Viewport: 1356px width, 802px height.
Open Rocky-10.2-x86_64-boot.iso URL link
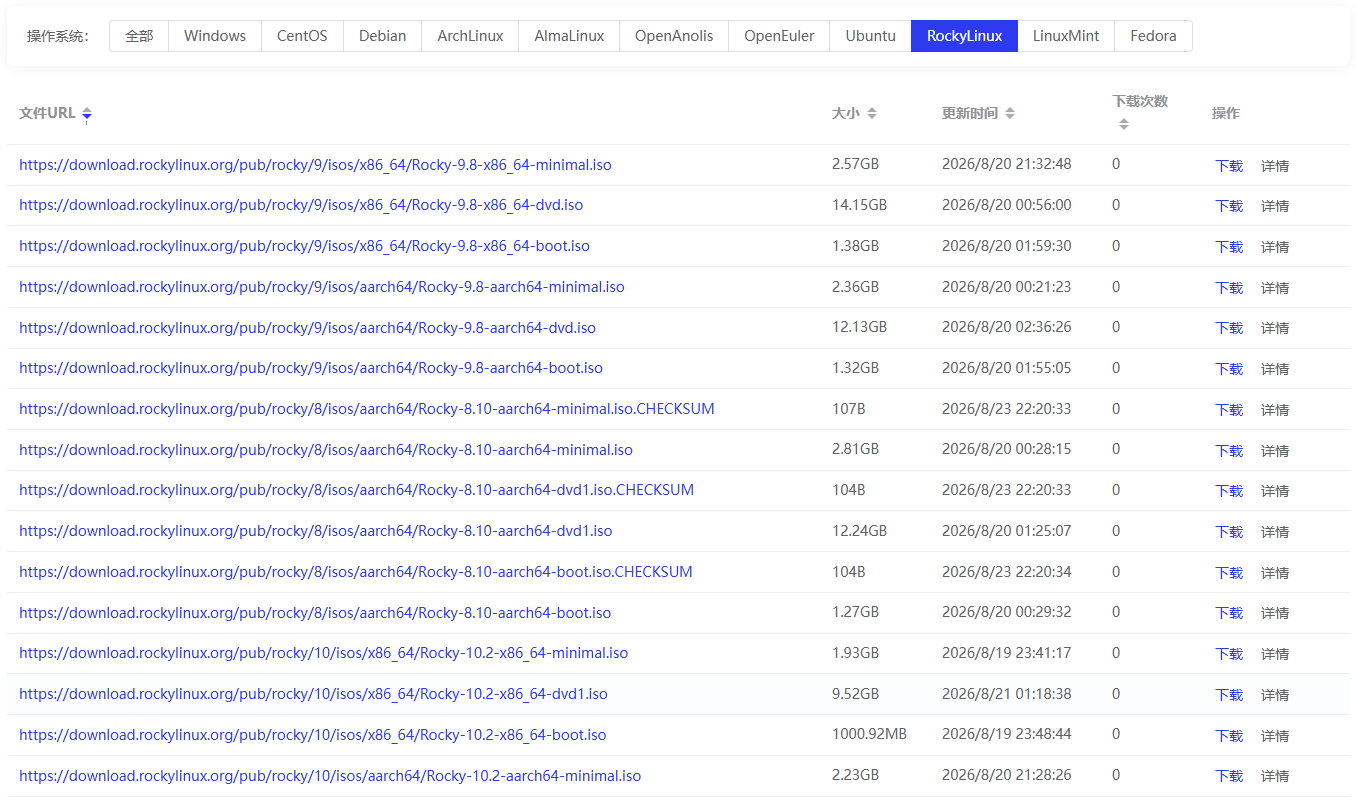tap(313, 735)
